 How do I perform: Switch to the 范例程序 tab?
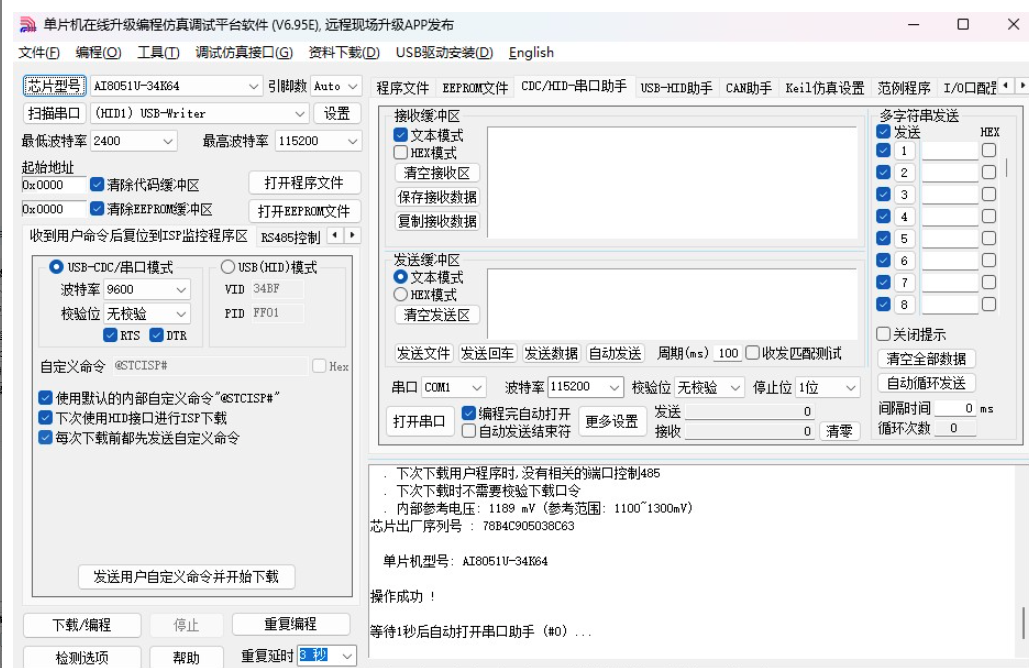click(904, 88)
